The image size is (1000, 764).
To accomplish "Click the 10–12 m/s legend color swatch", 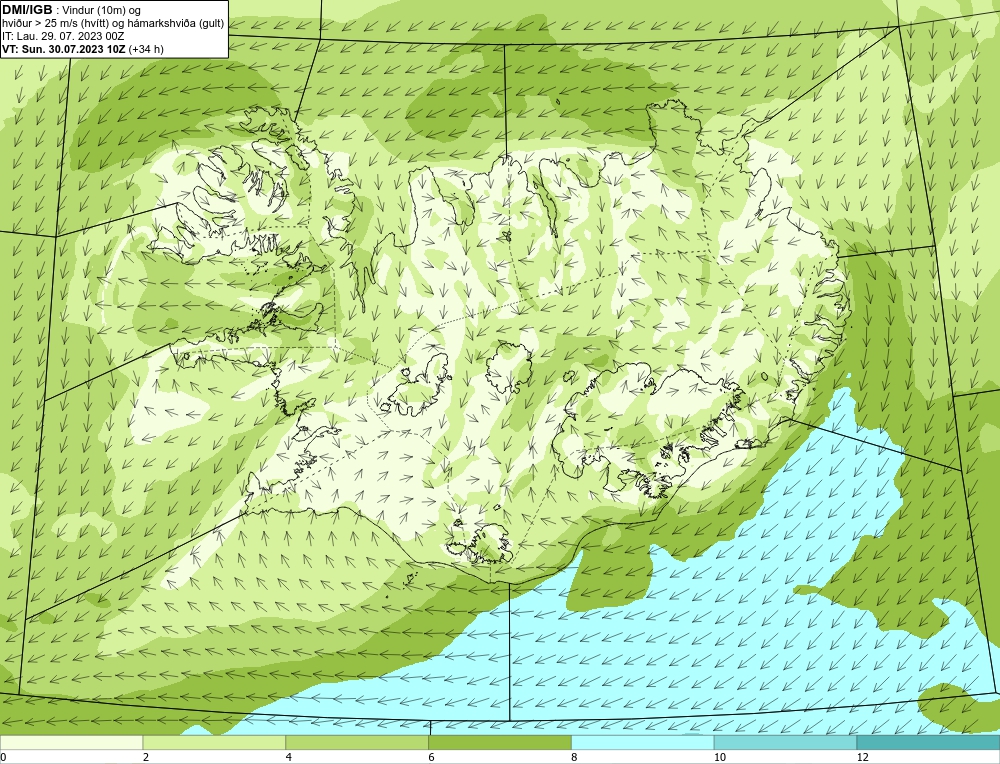I will (786, 742).
